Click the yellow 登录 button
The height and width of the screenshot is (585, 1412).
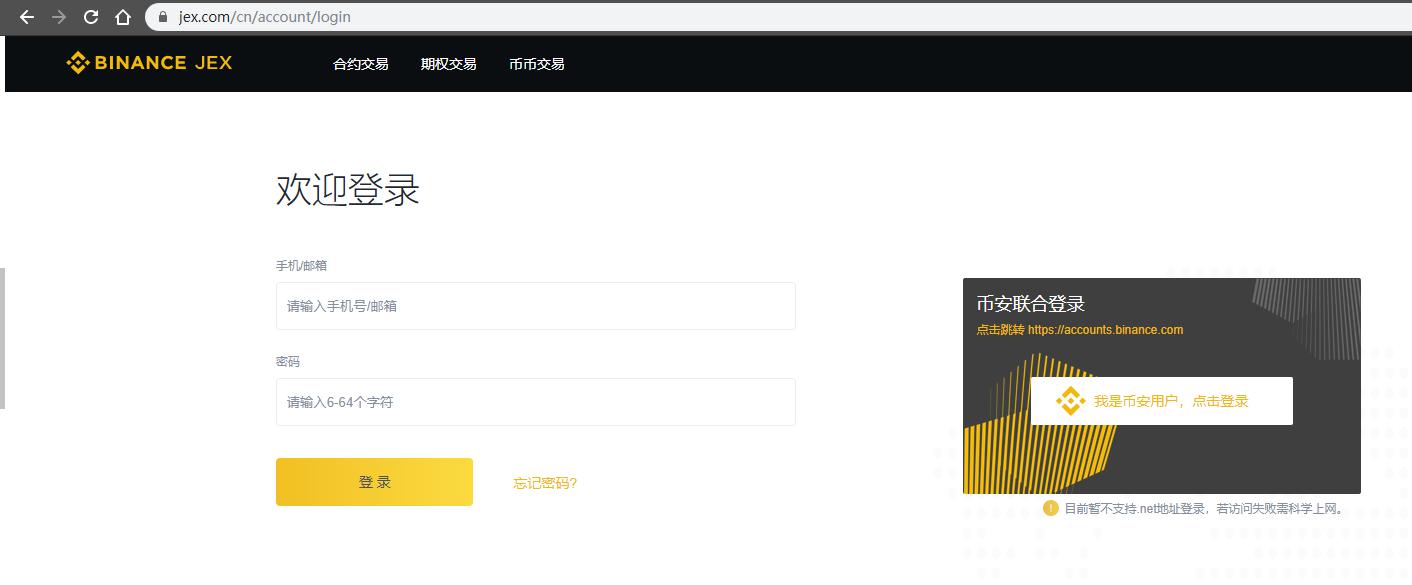tap(374, 482)
